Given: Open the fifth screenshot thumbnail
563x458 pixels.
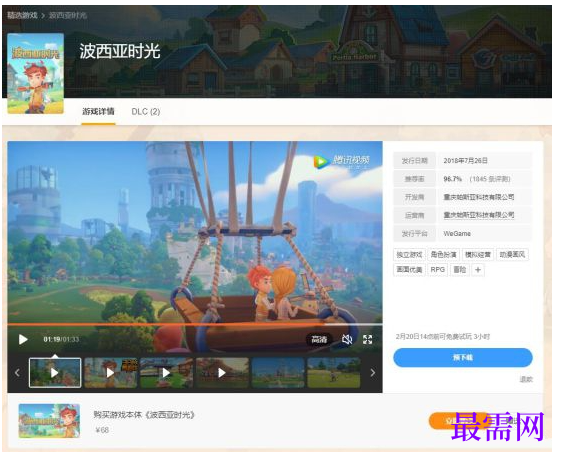Looking at the screenshot, I should (x=278, y=373).
